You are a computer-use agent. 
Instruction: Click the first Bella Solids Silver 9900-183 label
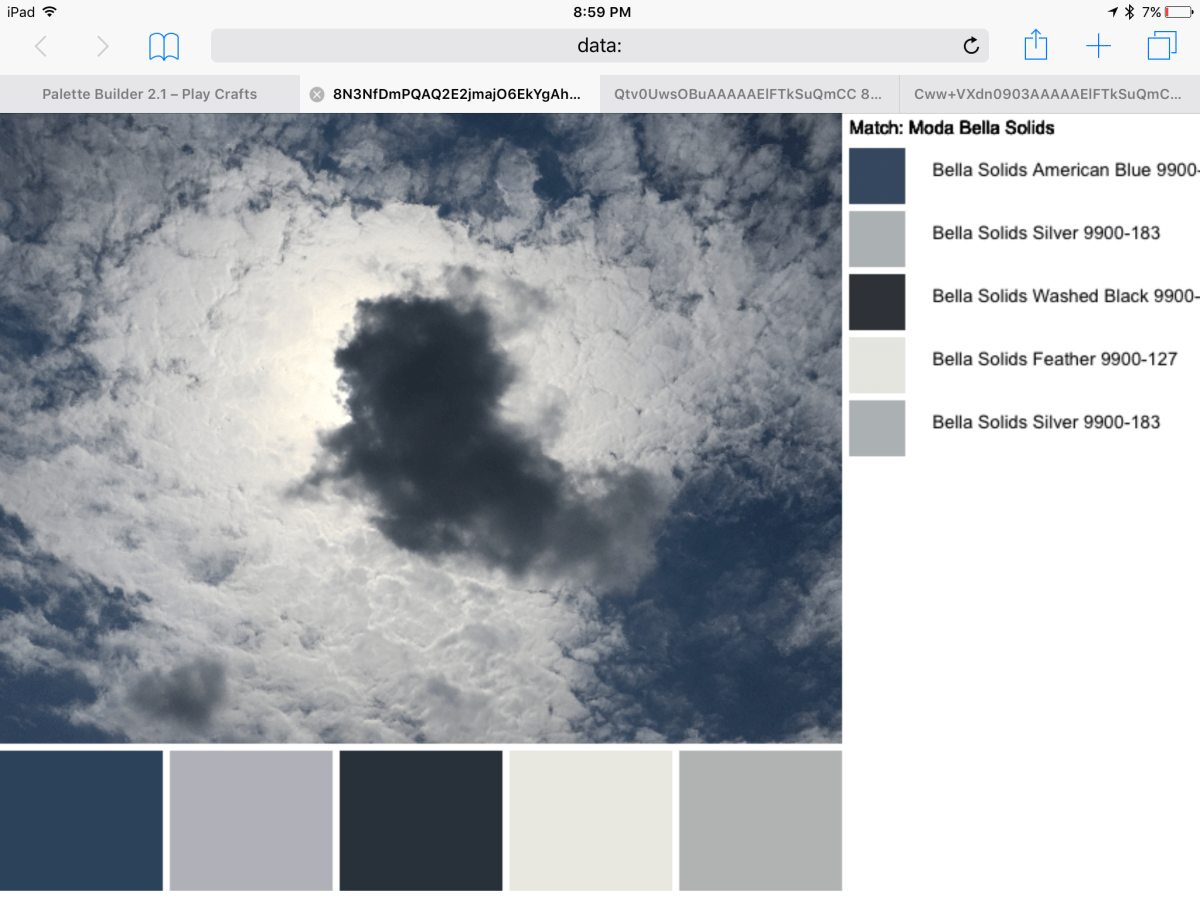1046,233
